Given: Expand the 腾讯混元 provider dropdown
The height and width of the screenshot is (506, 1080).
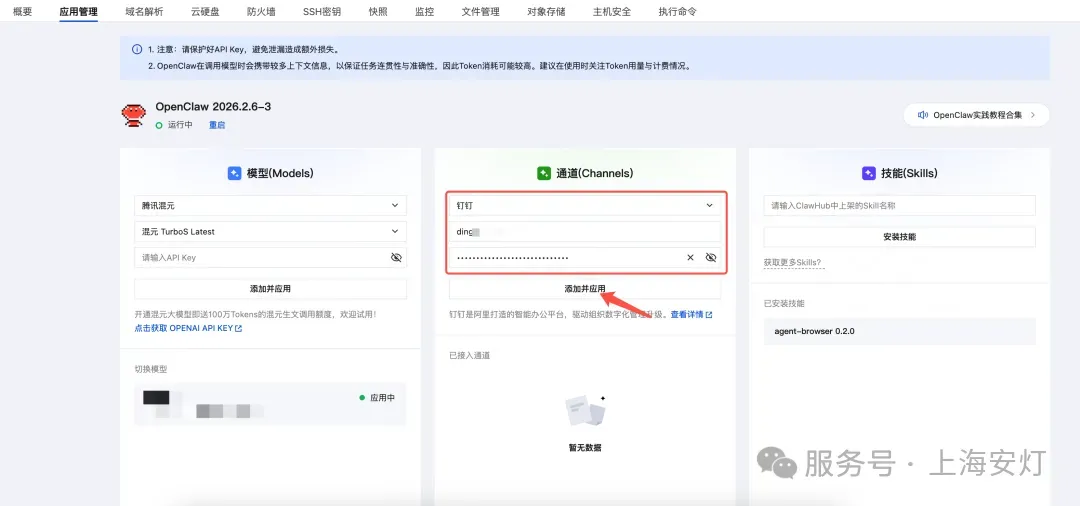Looking at the screenshot, I should (x=270, y=205).
